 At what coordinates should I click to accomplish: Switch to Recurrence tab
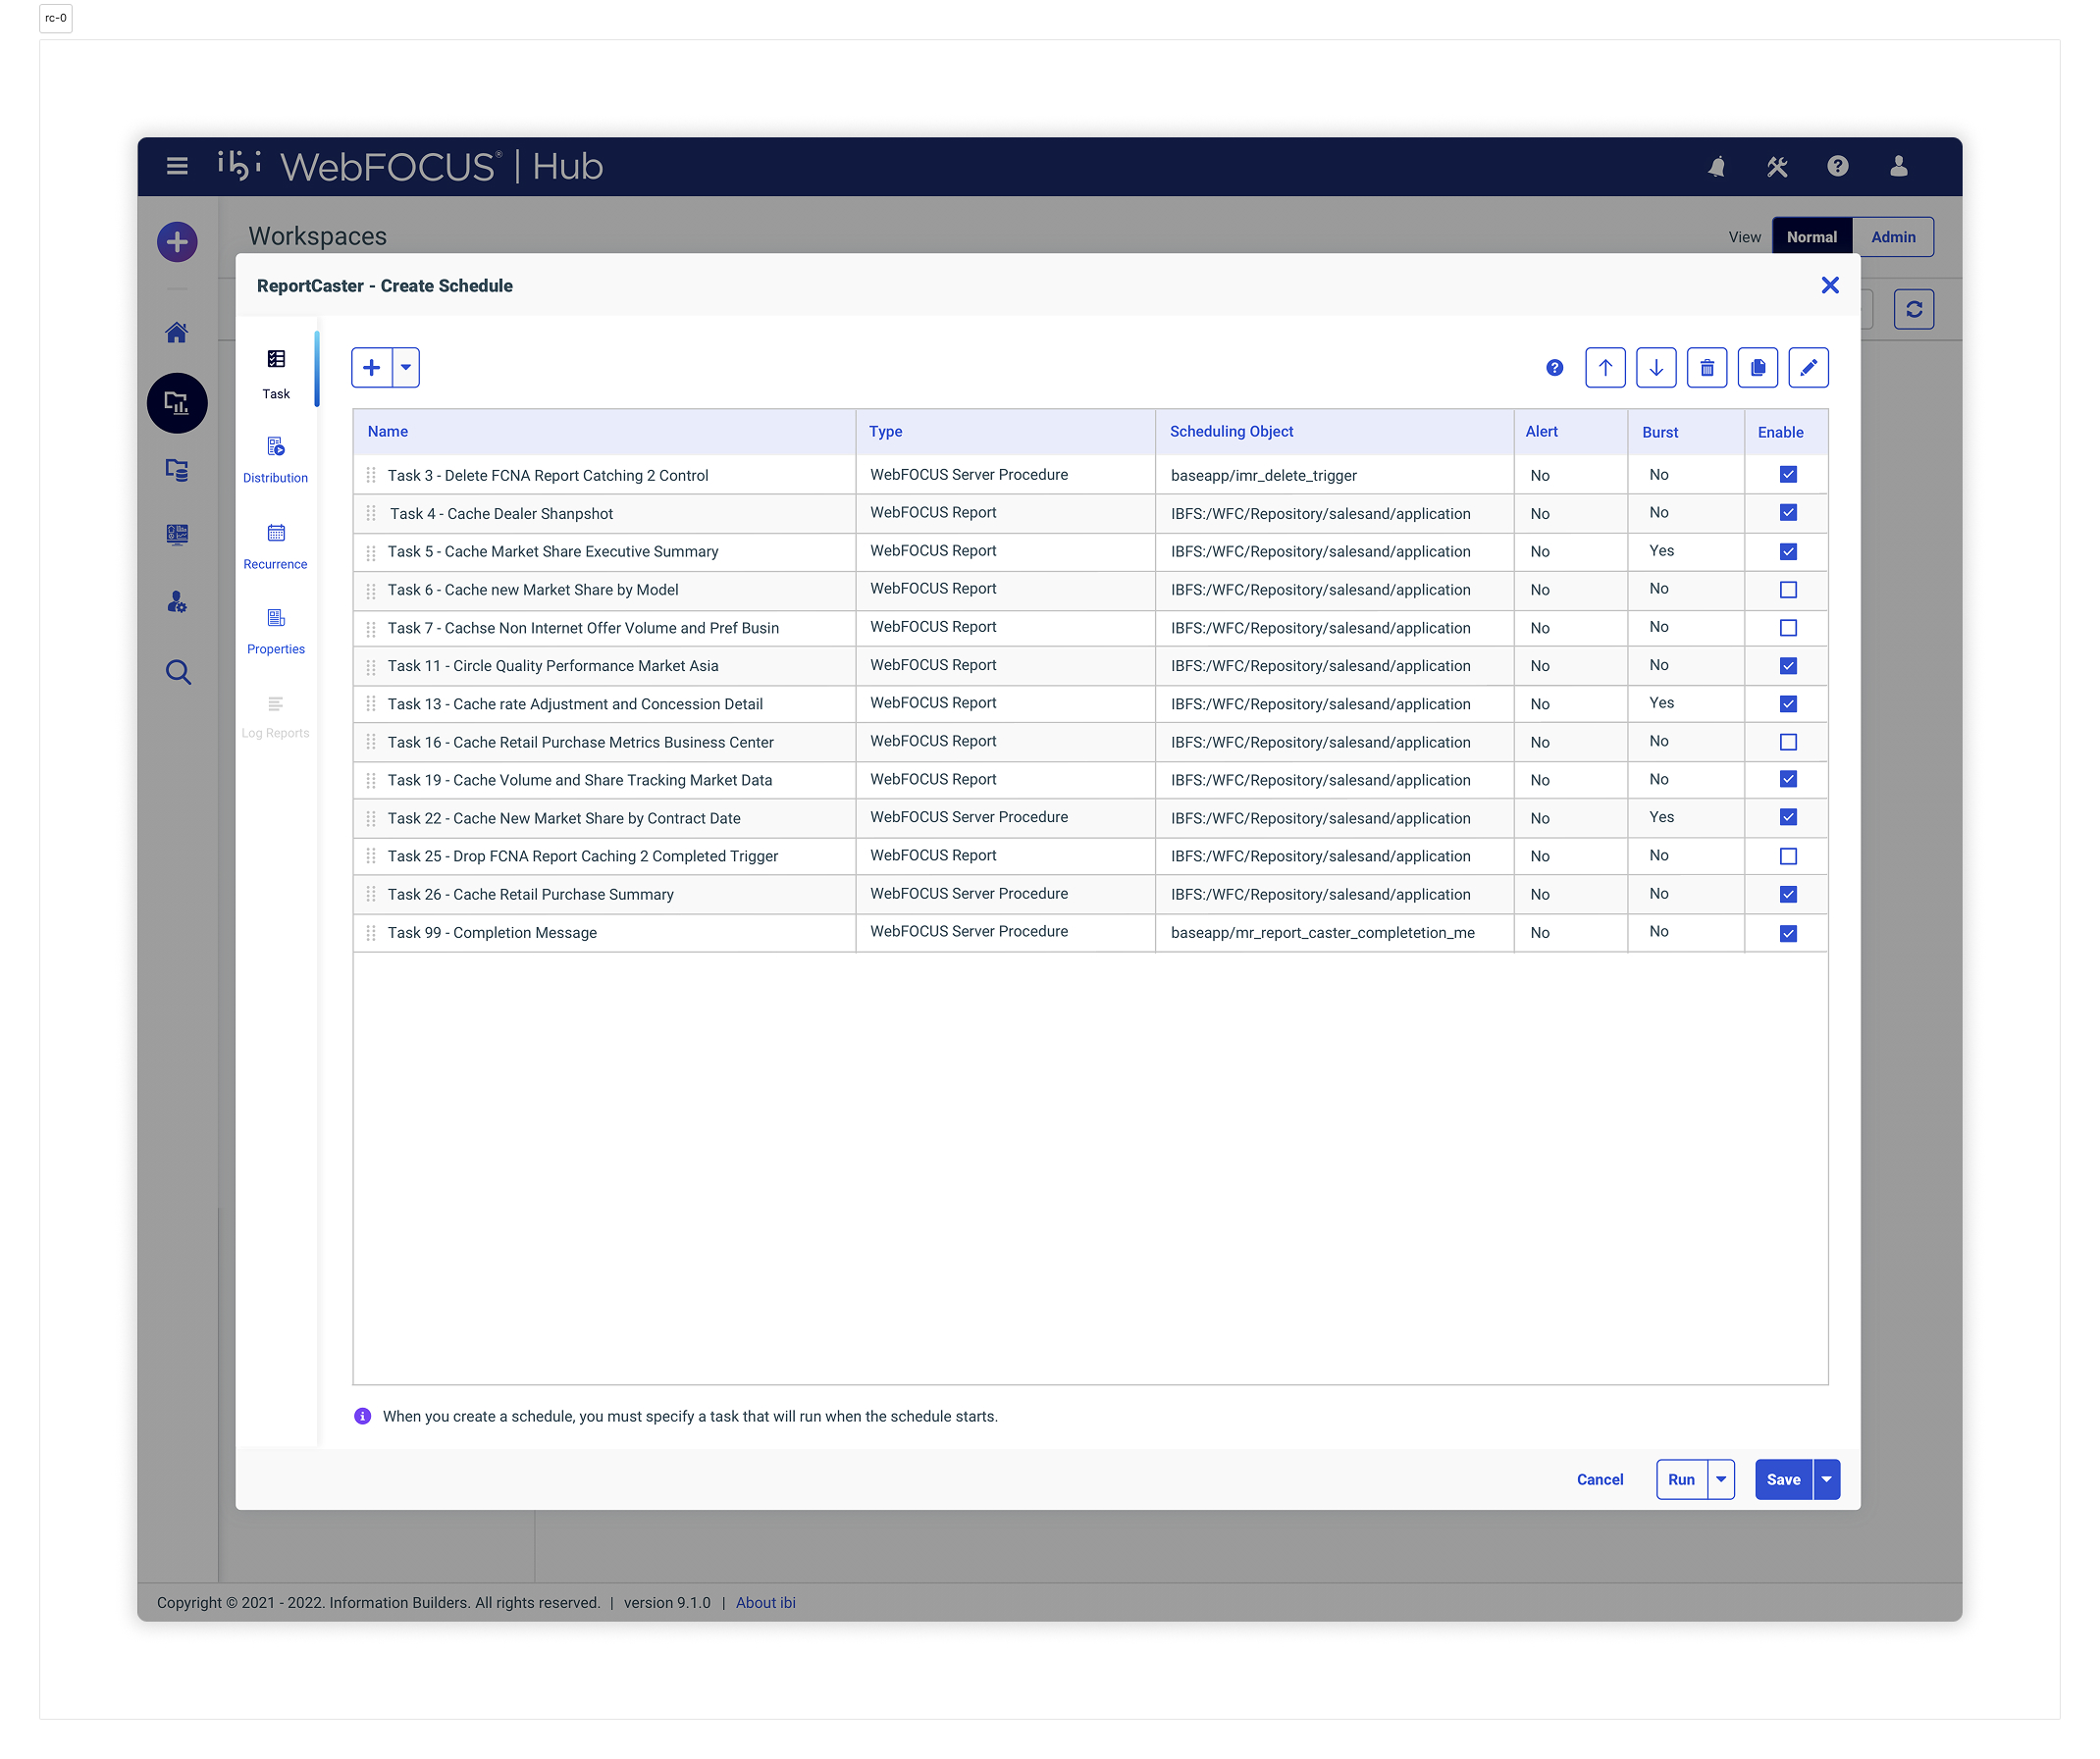pyautogui.click(x=276, y=546)
